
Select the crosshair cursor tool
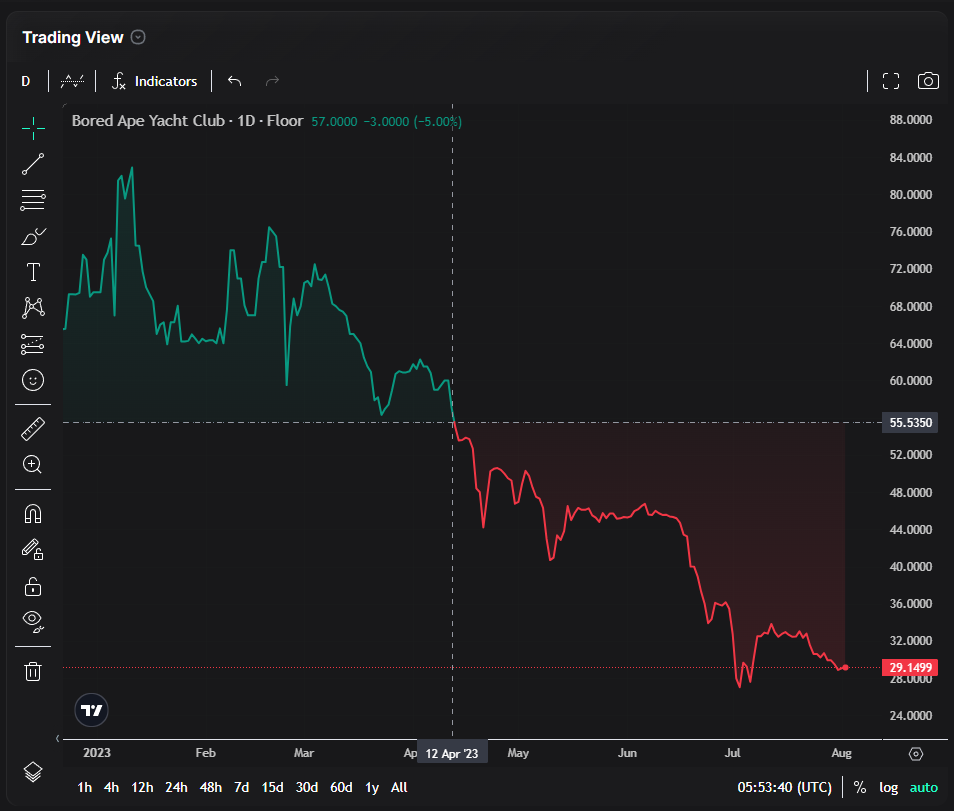[33, 128]
